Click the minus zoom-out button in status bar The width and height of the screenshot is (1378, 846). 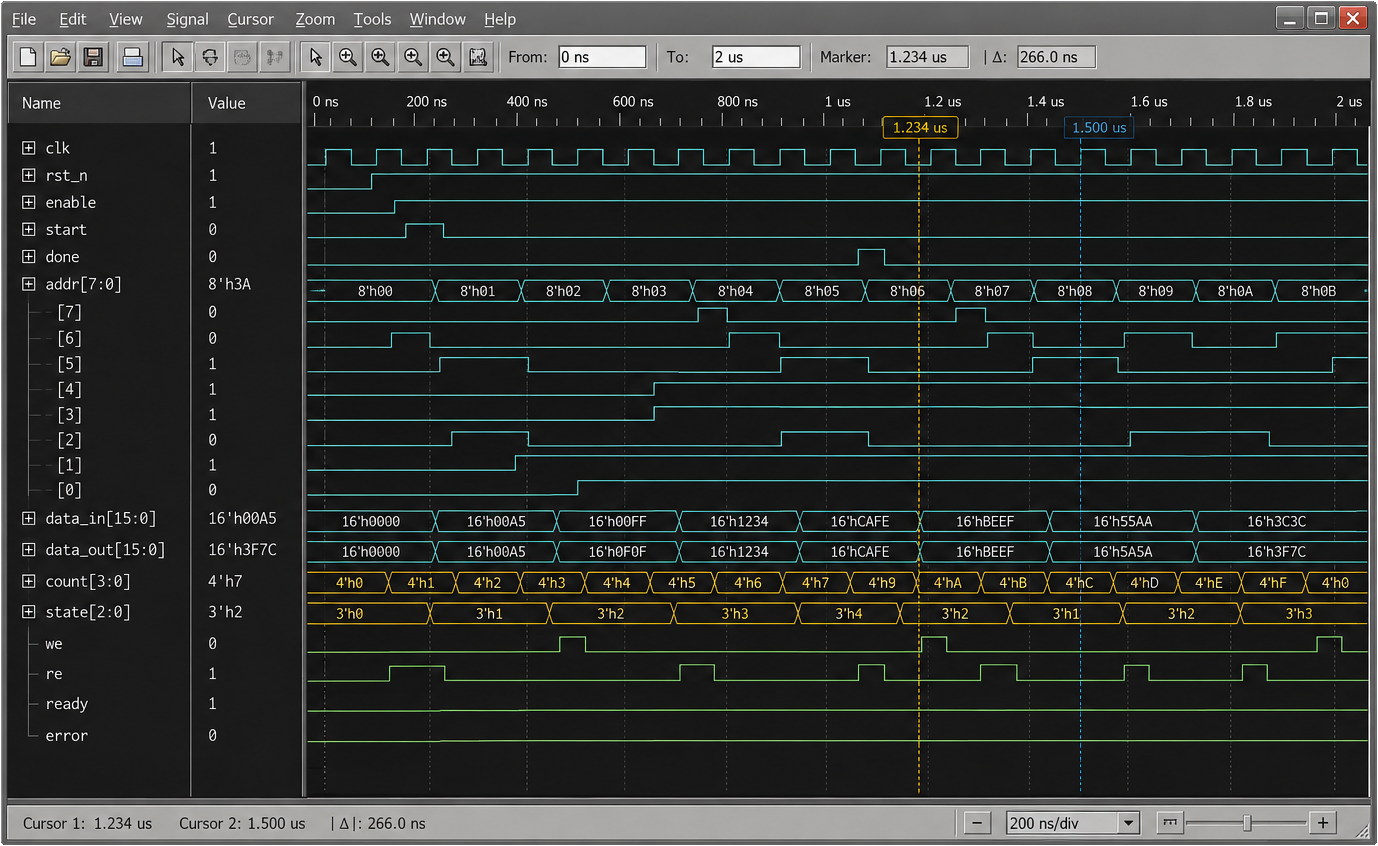point(977,823)
